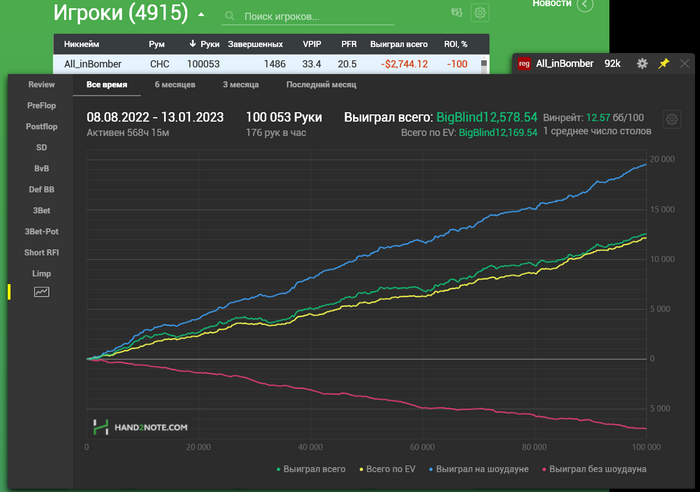
Task: Open the Limp section
Action: pyautogui.click(x=42, y=273)
